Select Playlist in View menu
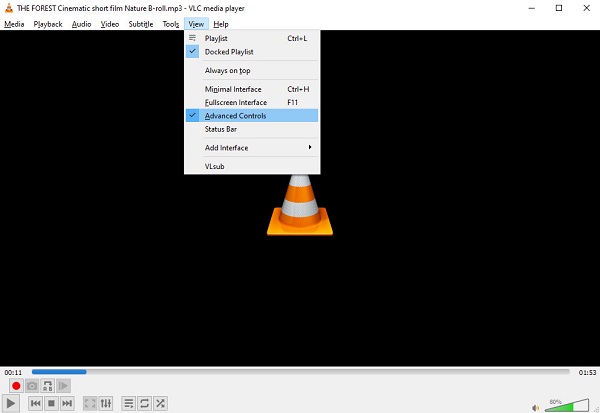Image resolution: width=600 pixels, height=413 pixels. (252, 38)
